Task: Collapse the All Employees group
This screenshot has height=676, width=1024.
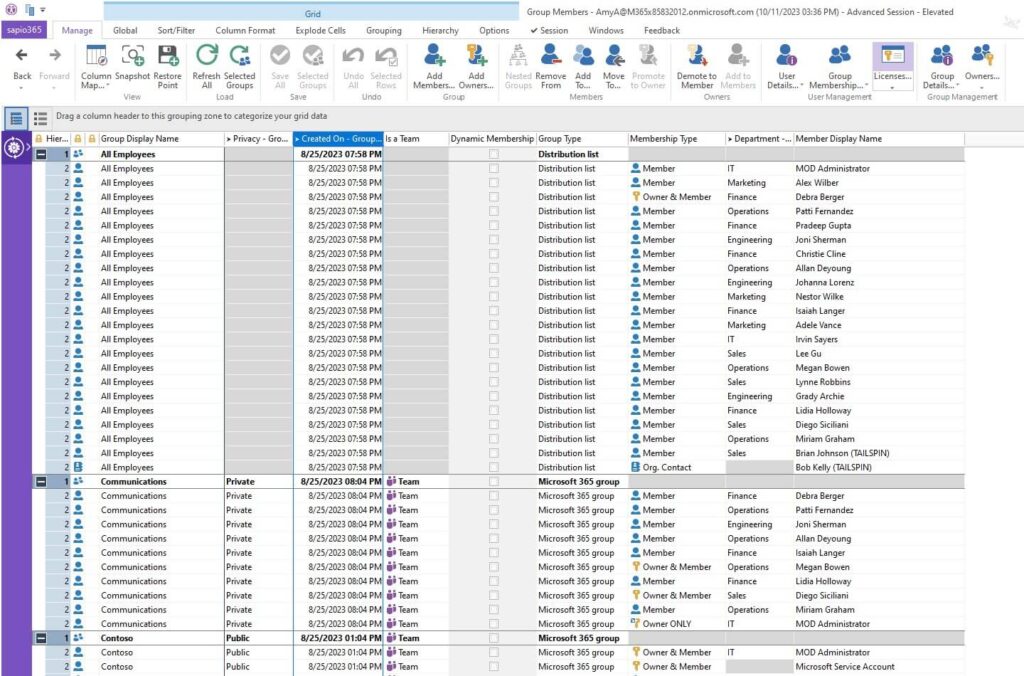Action: click(x=41, y=155)
